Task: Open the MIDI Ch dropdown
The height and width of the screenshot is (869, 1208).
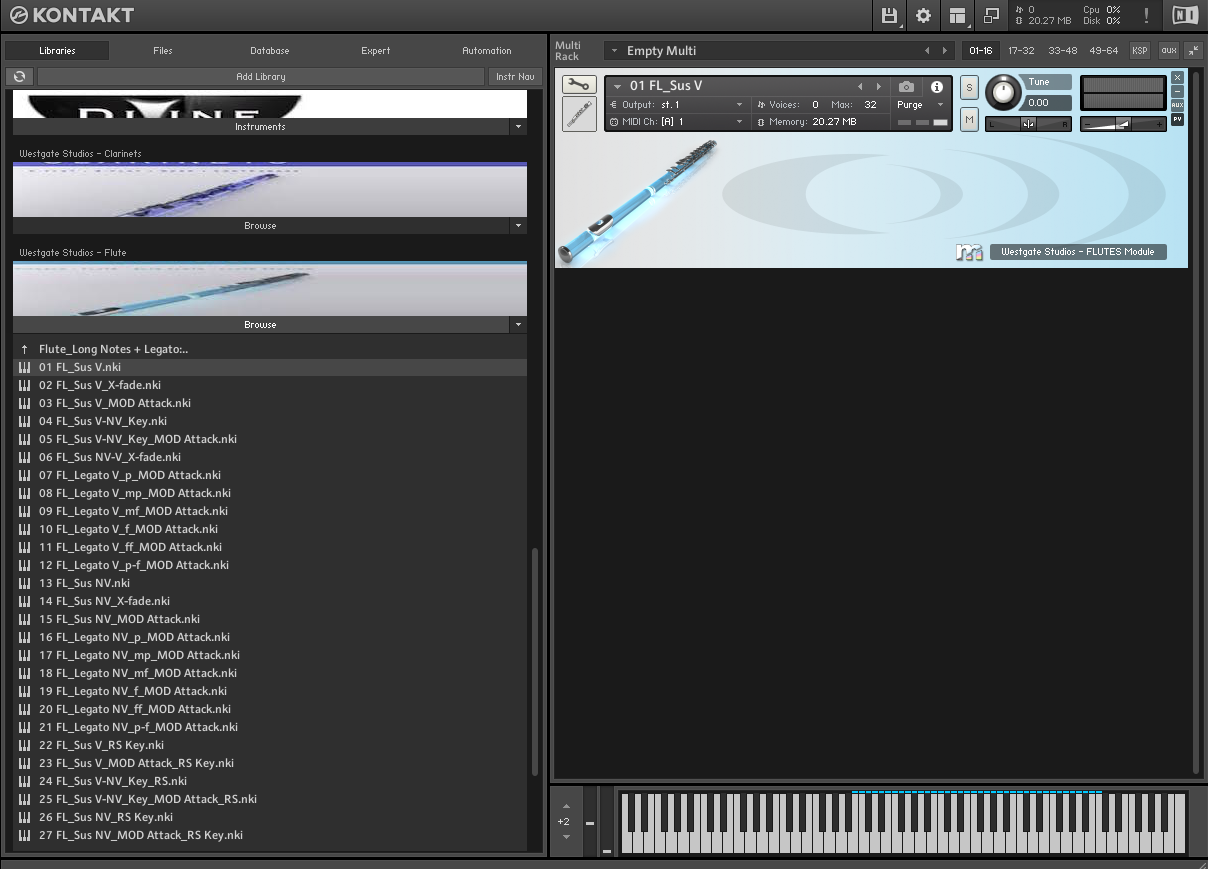Action: (739, 122)
